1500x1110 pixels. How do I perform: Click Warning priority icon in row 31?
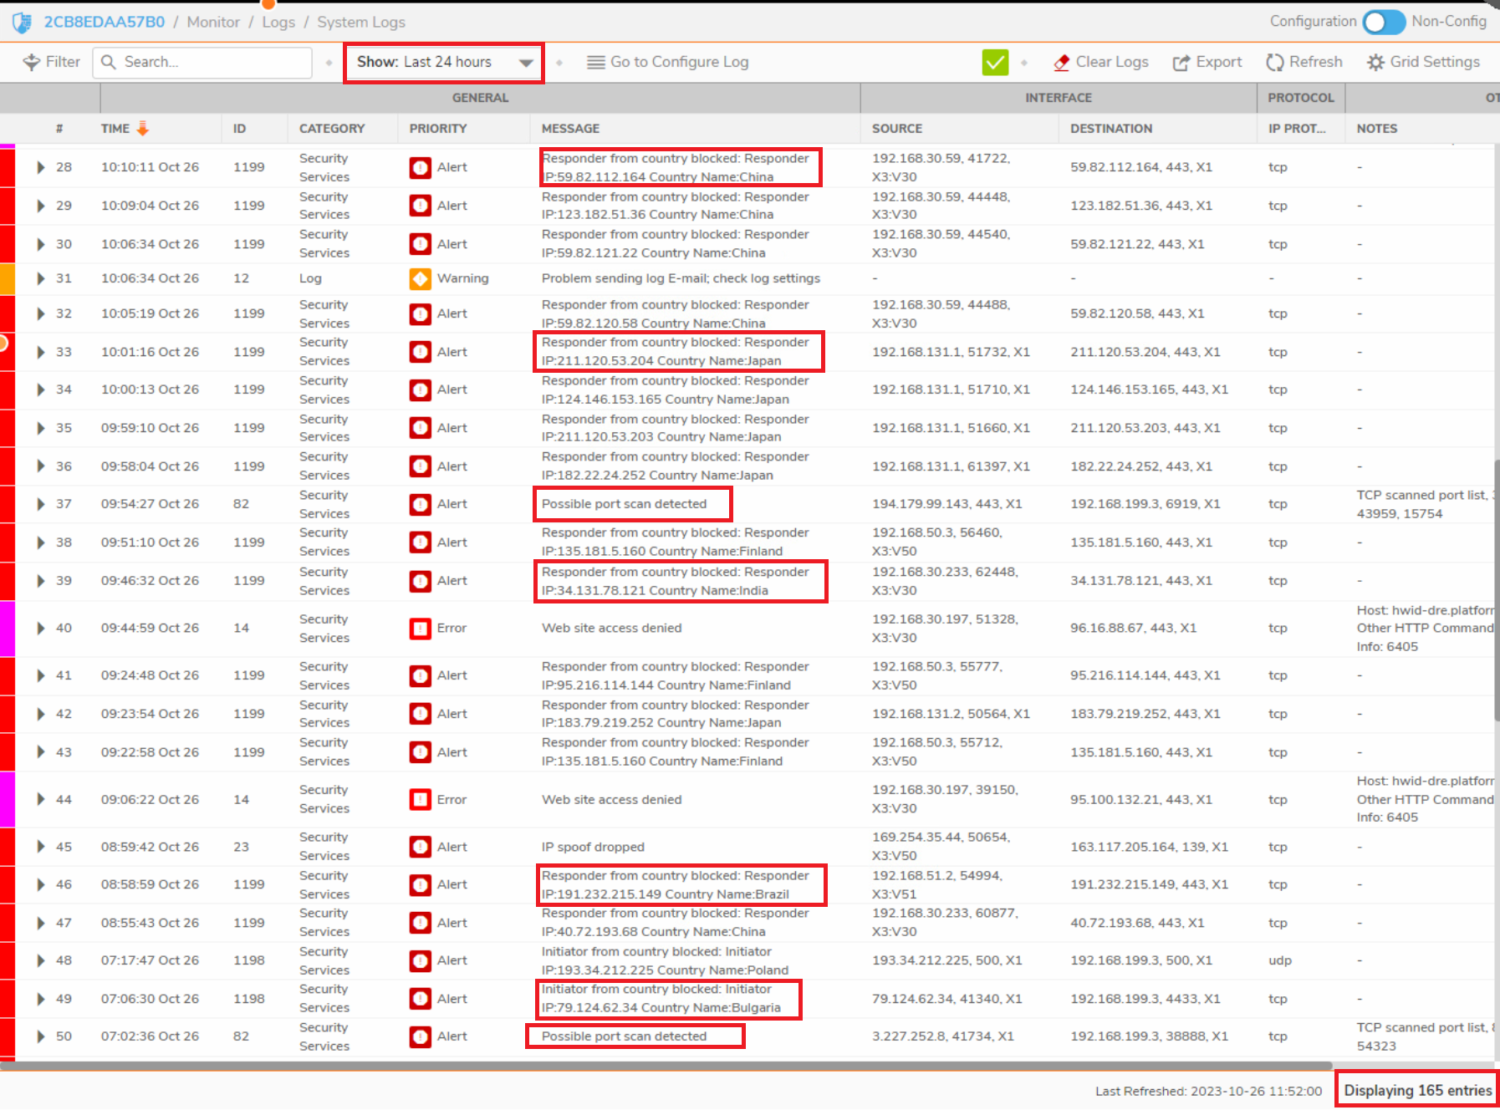[x=420, y=279]
